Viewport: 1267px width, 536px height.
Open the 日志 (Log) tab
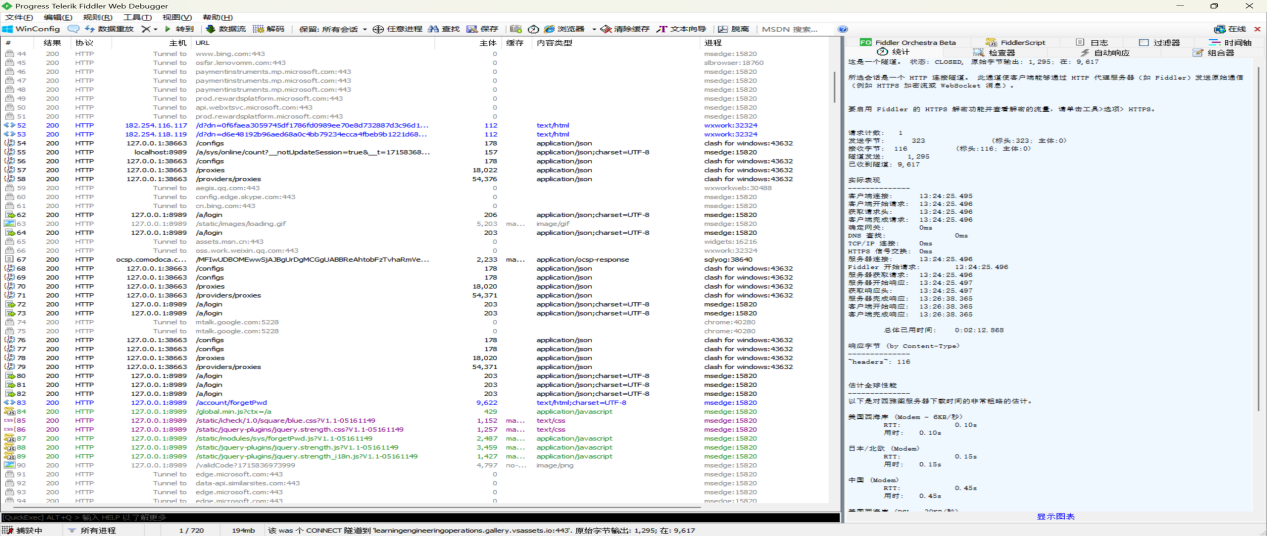[1090, 42]
